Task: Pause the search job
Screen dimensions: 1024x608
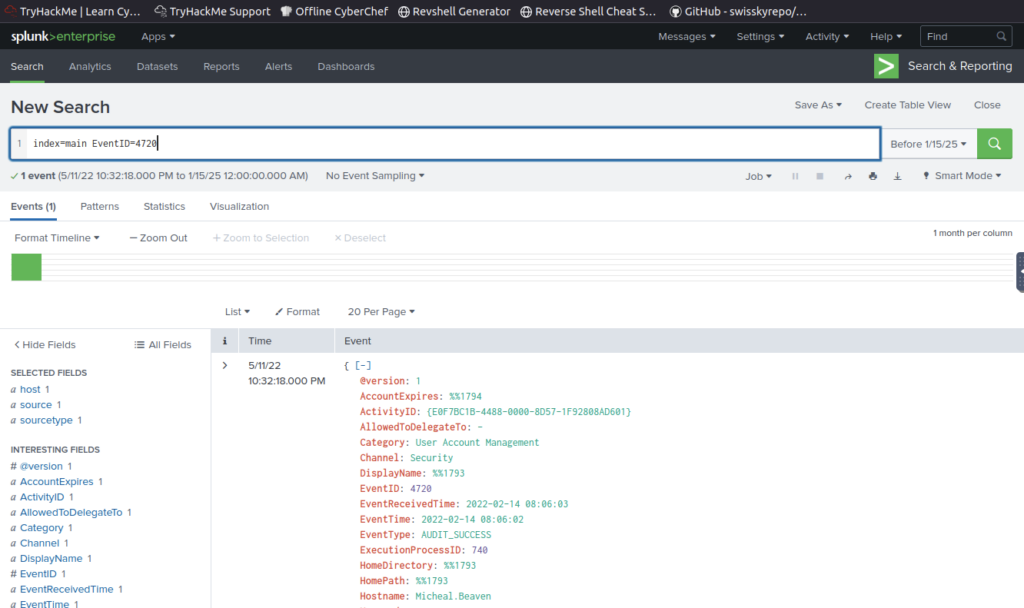Action: tap(795, 176)
